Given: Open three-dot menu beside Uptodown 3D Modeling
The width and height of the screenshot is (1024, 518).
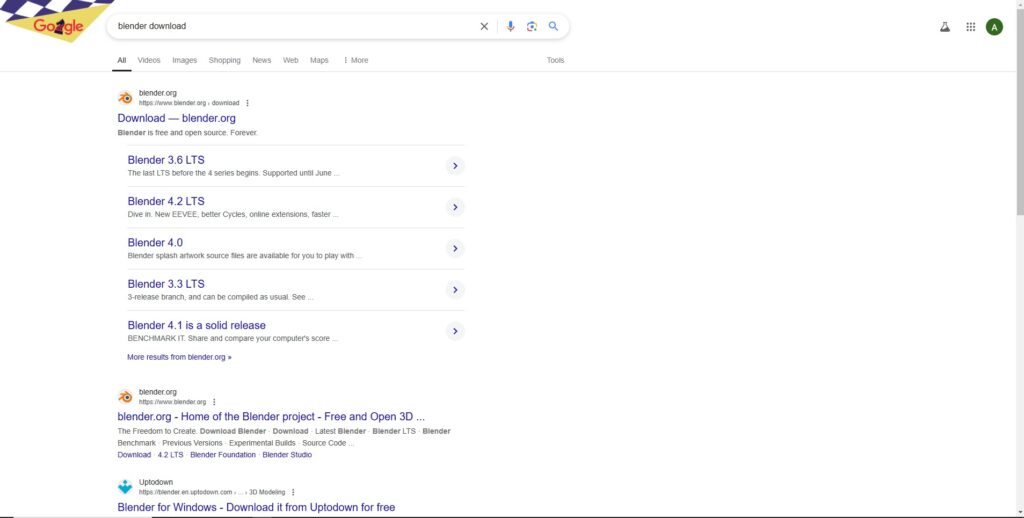Looking at the screenshot, I should pyautogui.click(x=293, y=492).
